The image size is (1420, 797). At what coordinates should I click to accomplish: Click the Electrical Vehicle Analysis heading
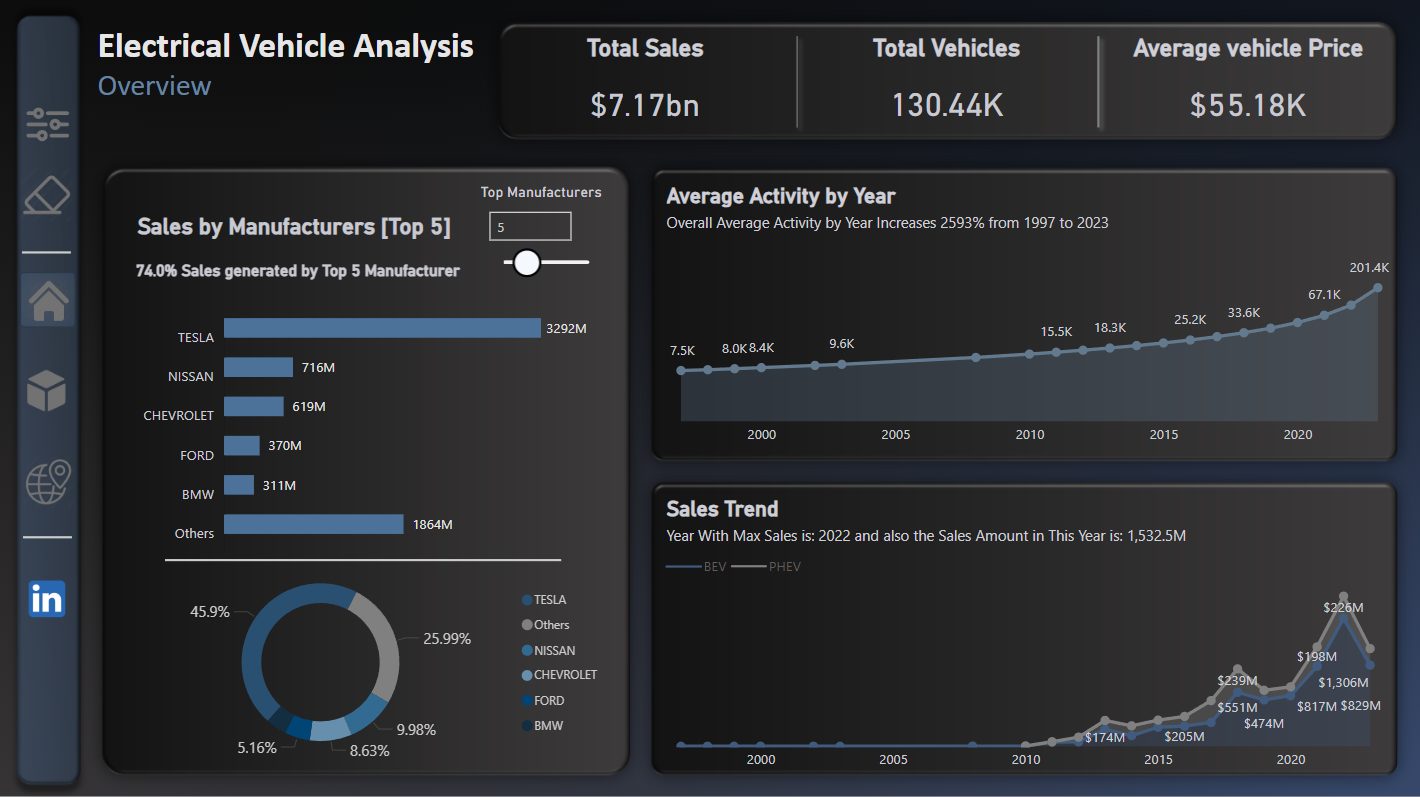(286, 46)
